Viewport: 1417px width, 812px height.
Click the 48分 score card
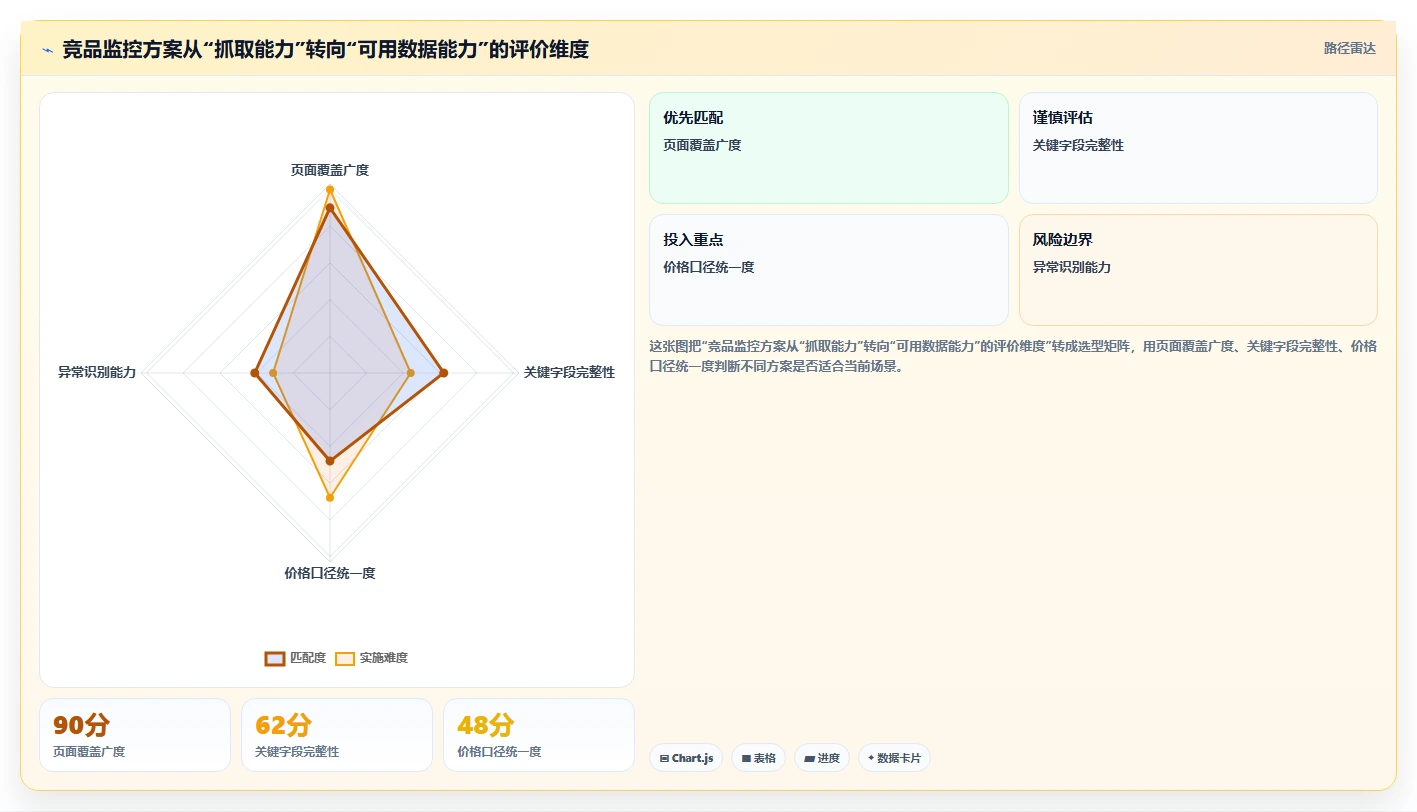pos(539,735)
